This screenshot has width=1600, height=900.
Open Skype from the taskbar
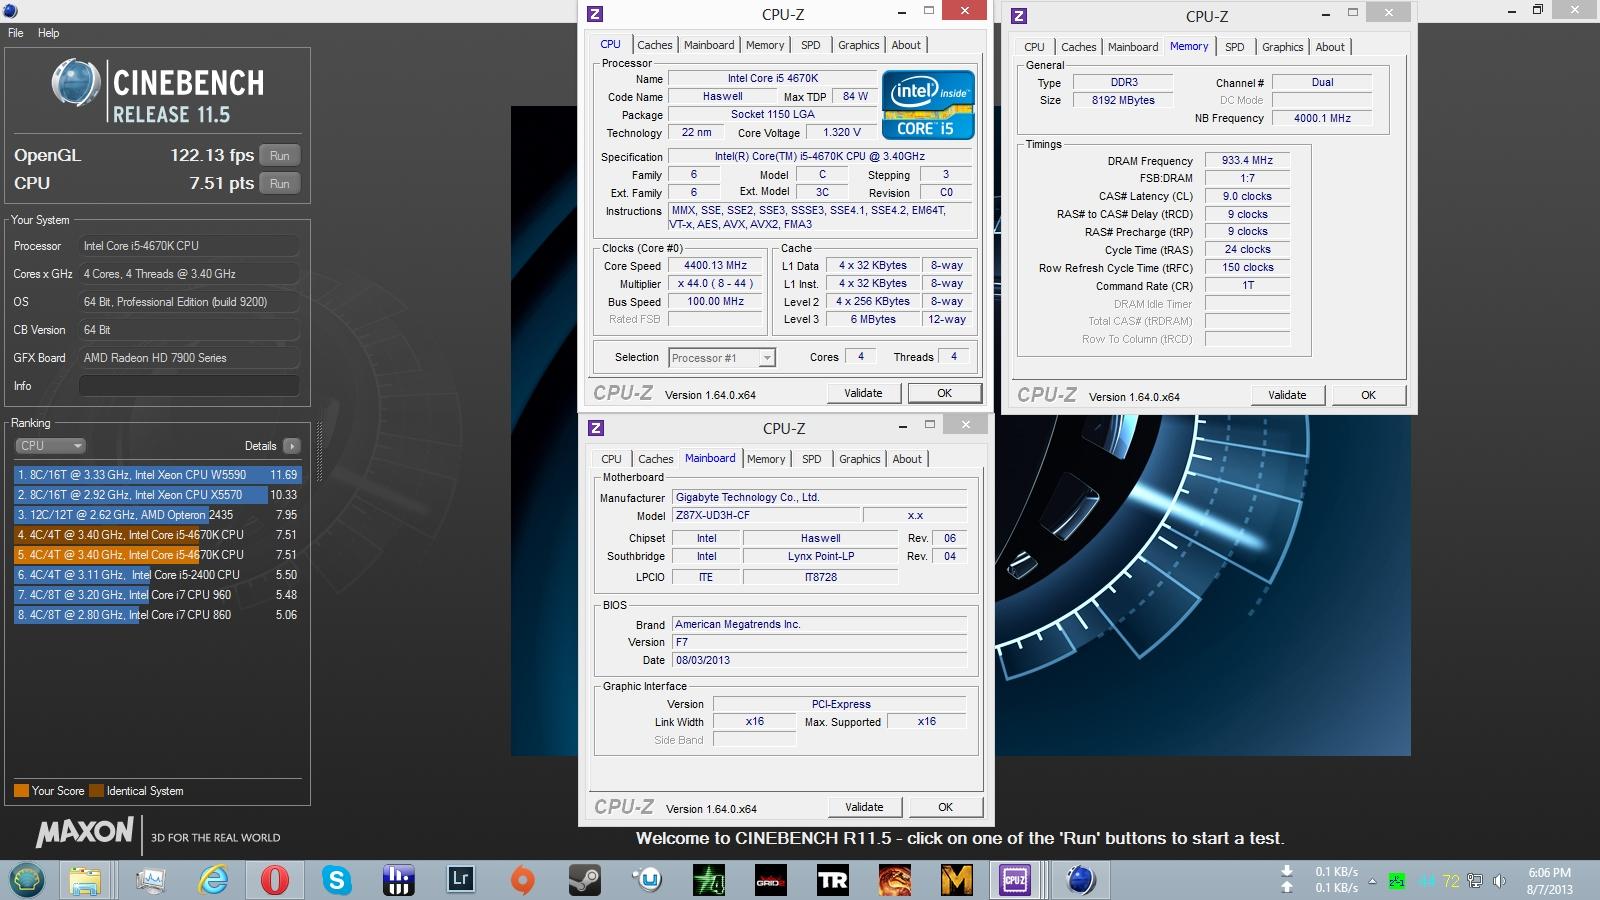(337, 880)
